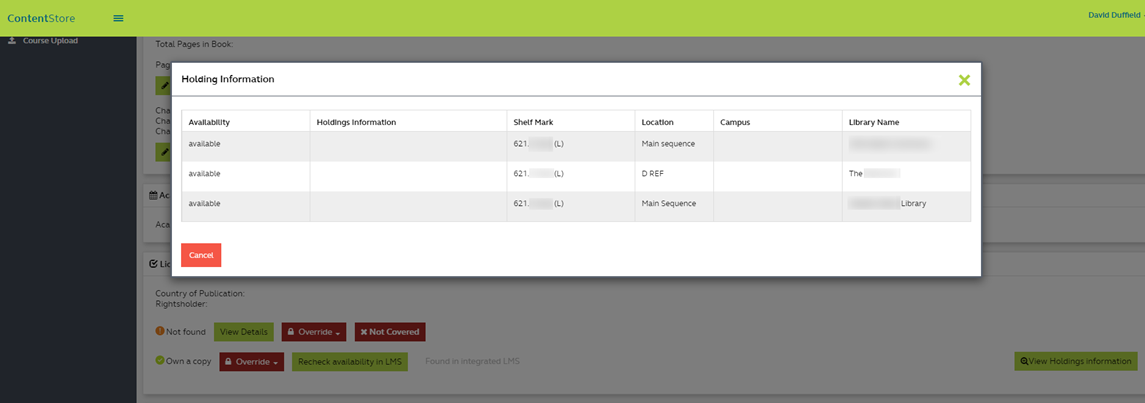Click the Shelf Mark column header

click(x=533, y=122)
